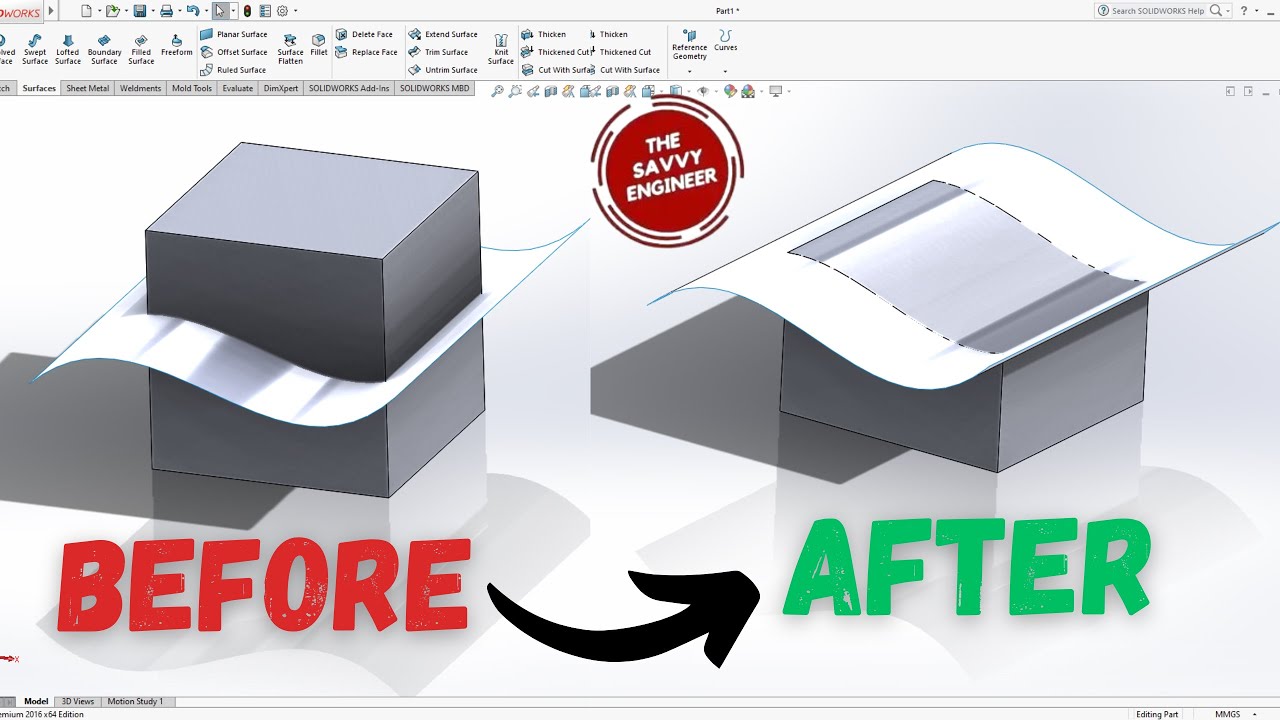The width and height of the screenshot is (1280, 720).
Task: Activate the Filled Surface tool
Action: [141, 49]
